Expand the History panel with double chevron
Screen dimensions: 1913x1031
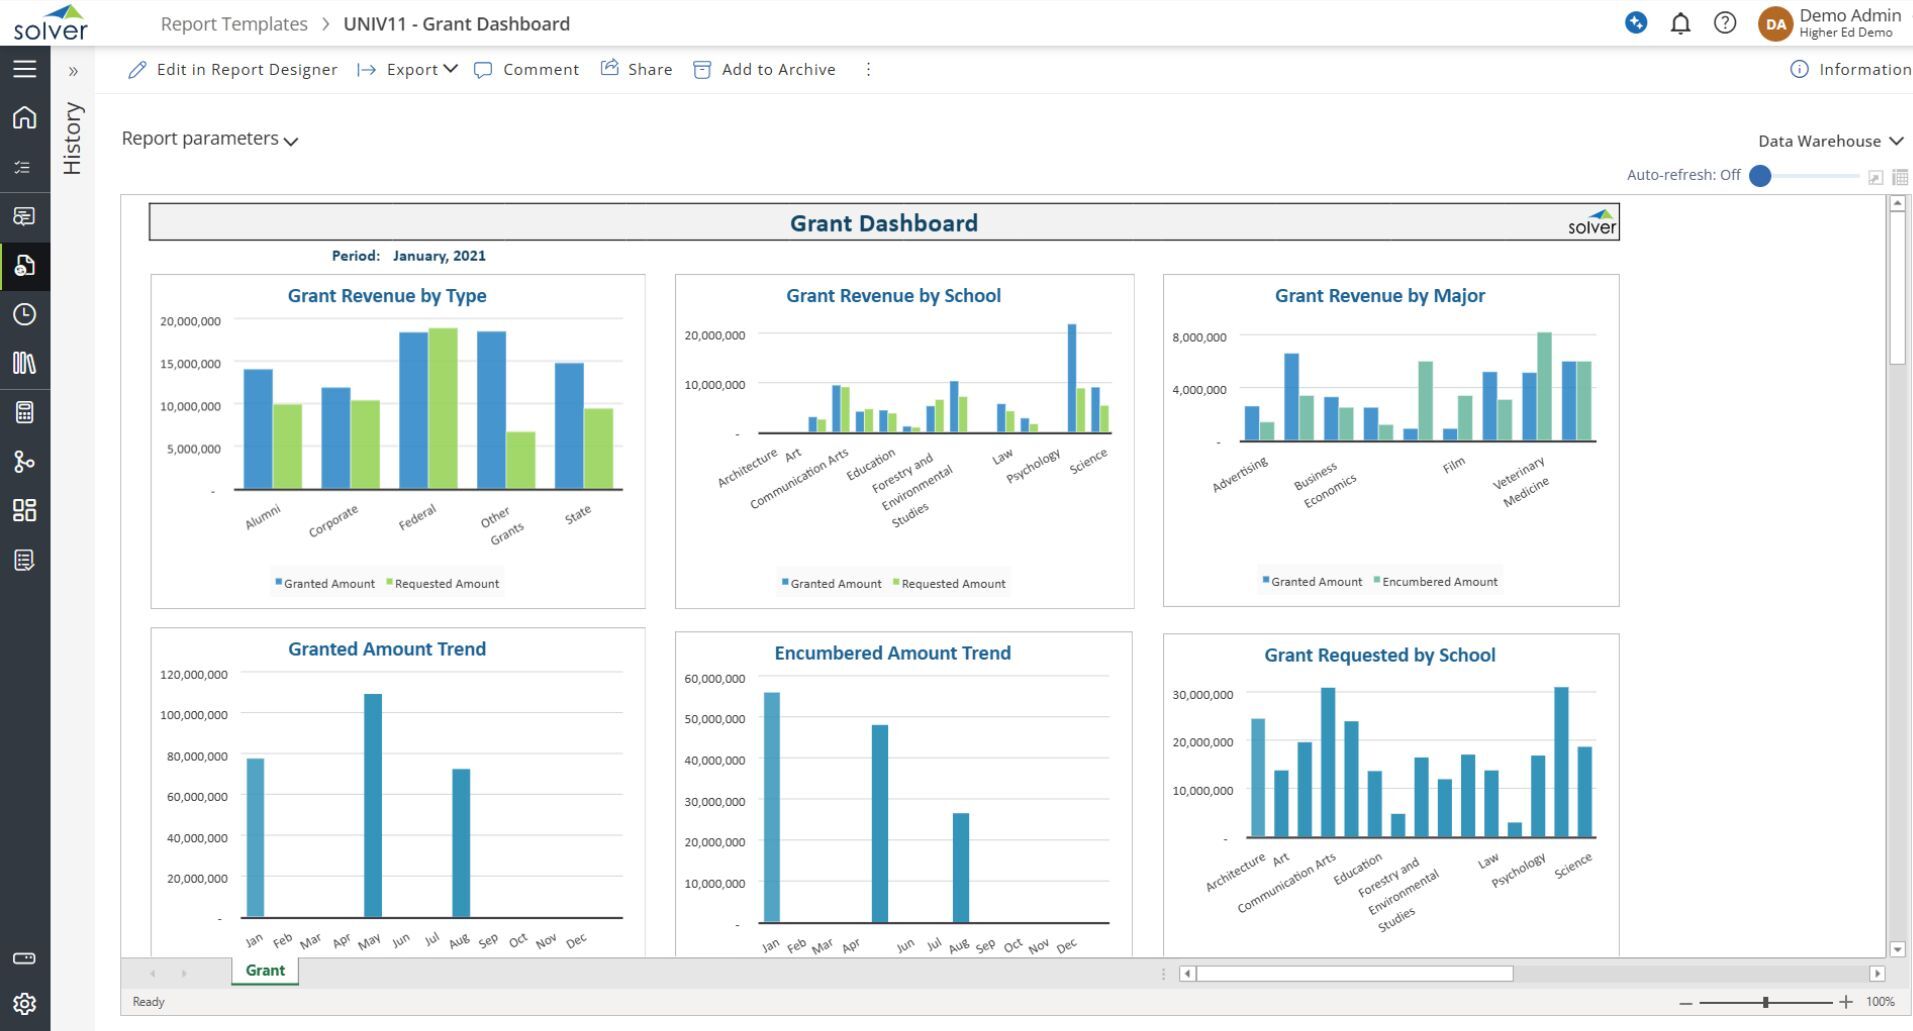click(73, 71)
